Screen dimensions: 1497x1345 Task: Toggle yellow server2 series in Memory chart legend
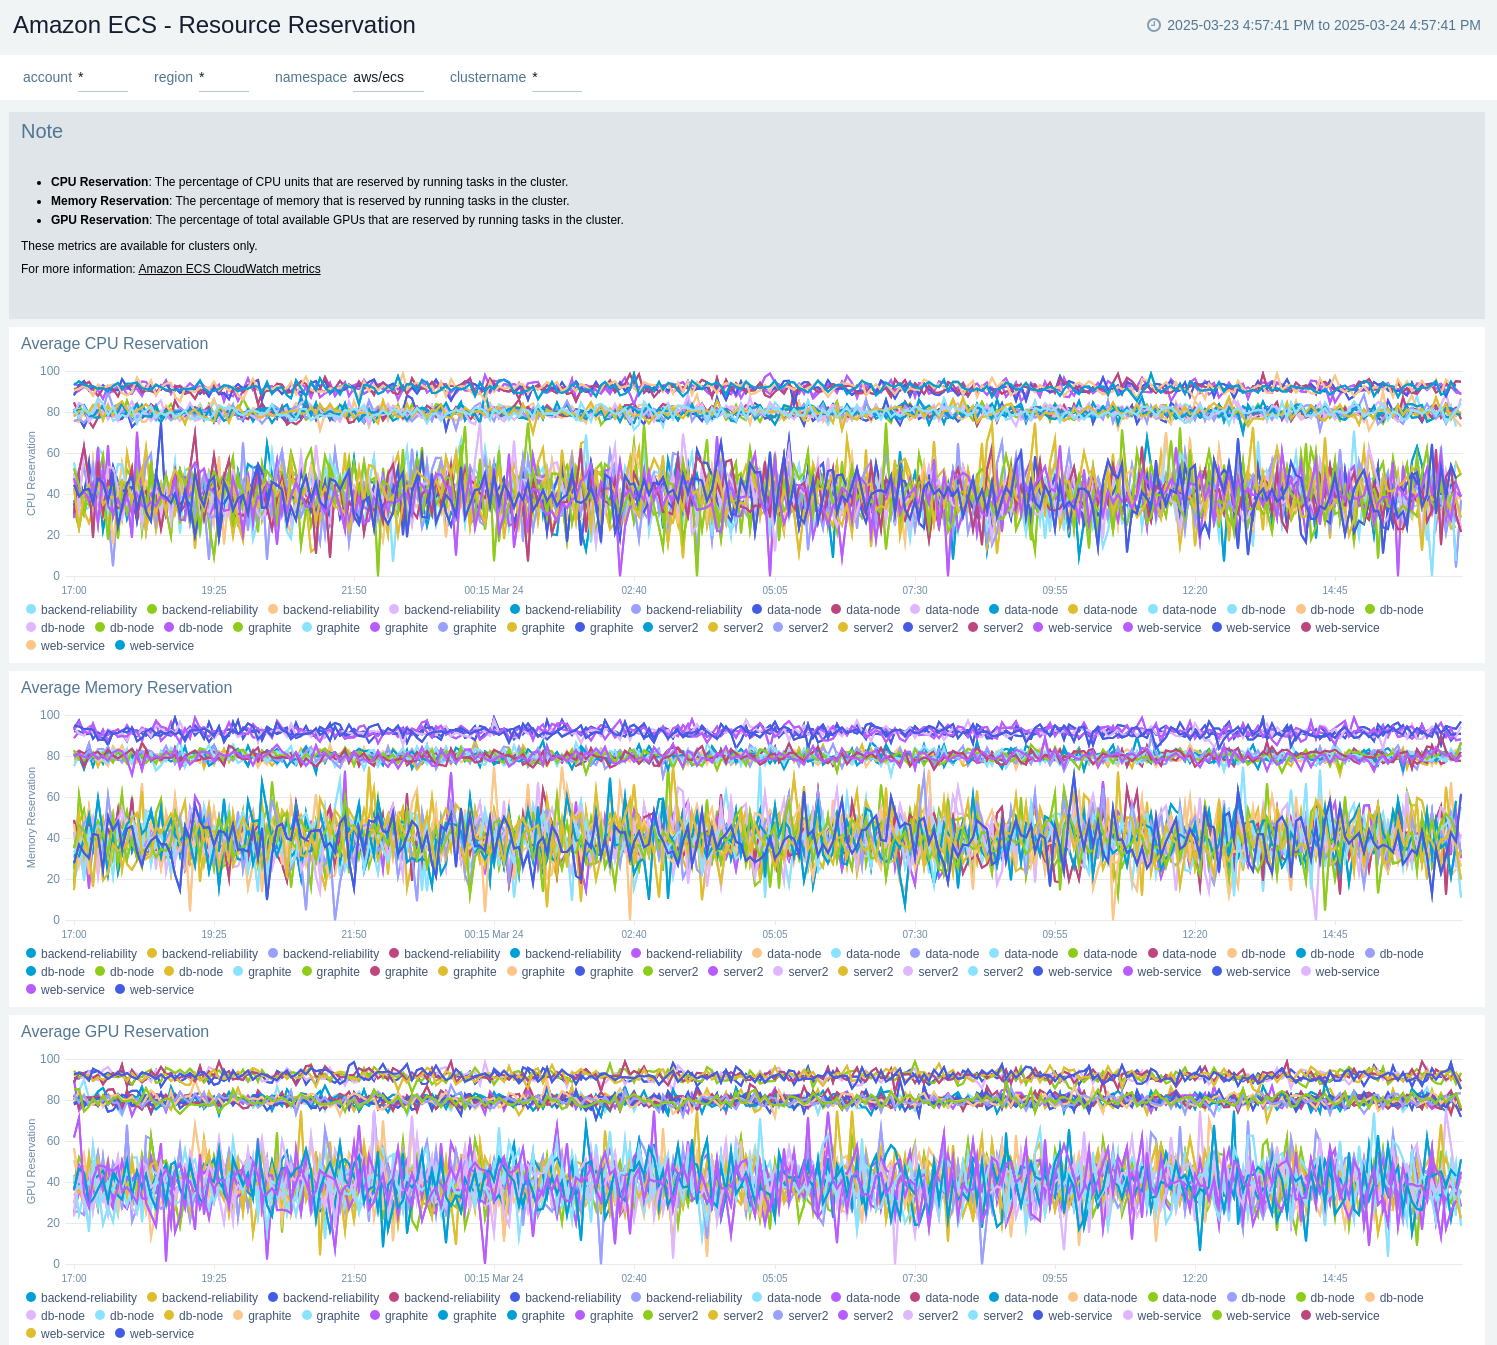(x=865, y=972)
